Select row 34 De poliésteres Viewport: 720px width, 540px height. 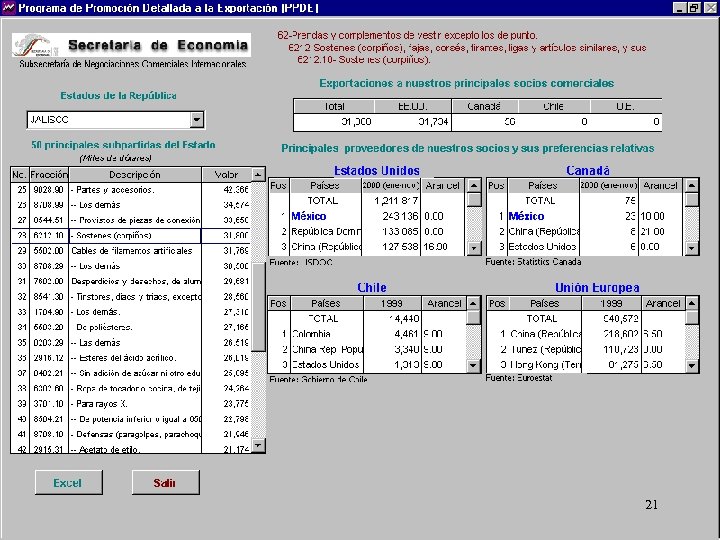[x=131, y=327]
